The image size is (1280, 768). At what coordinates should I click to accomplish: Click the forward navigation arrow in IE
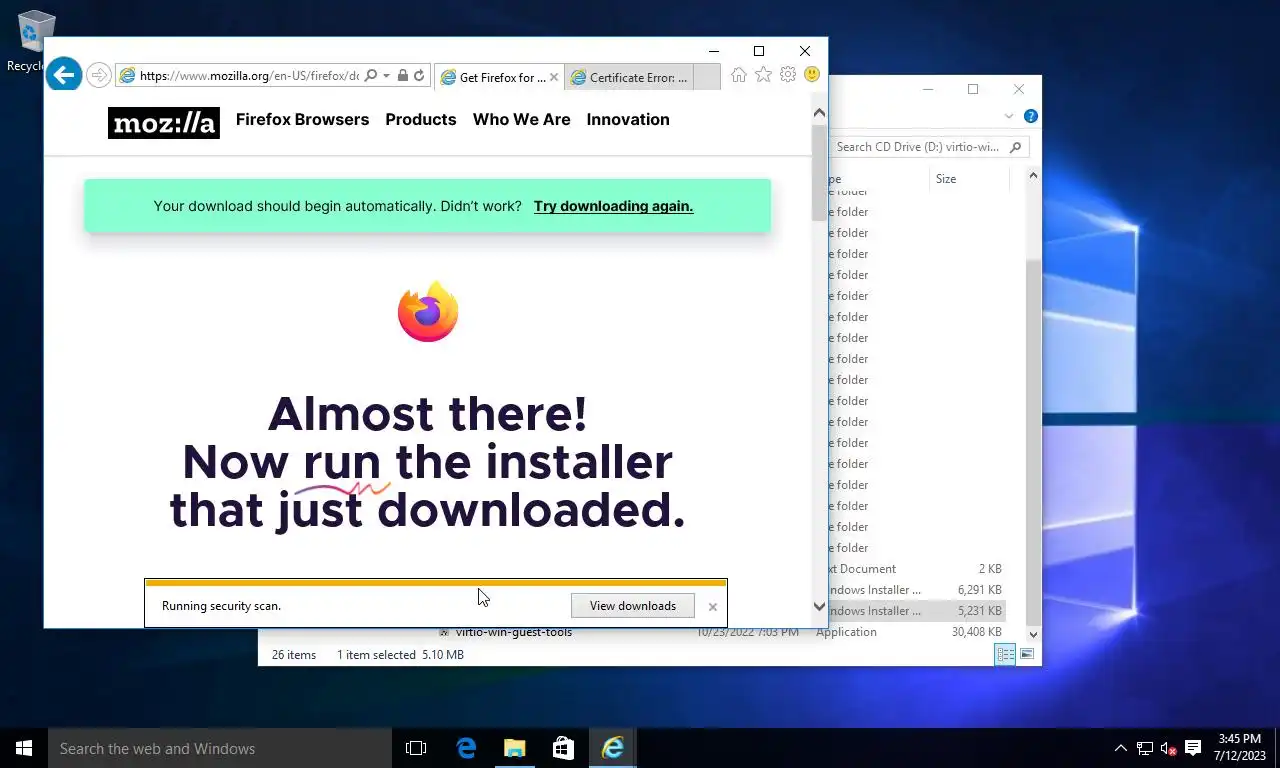point(98,75)
